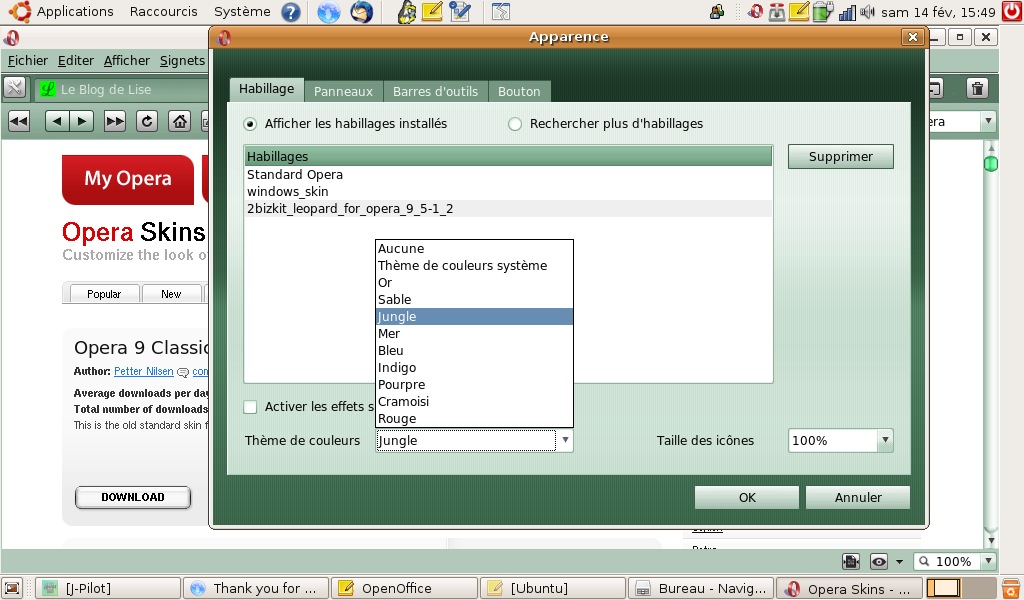Enable the 'Activer les effets' checkbox

[x=251, y=407]
